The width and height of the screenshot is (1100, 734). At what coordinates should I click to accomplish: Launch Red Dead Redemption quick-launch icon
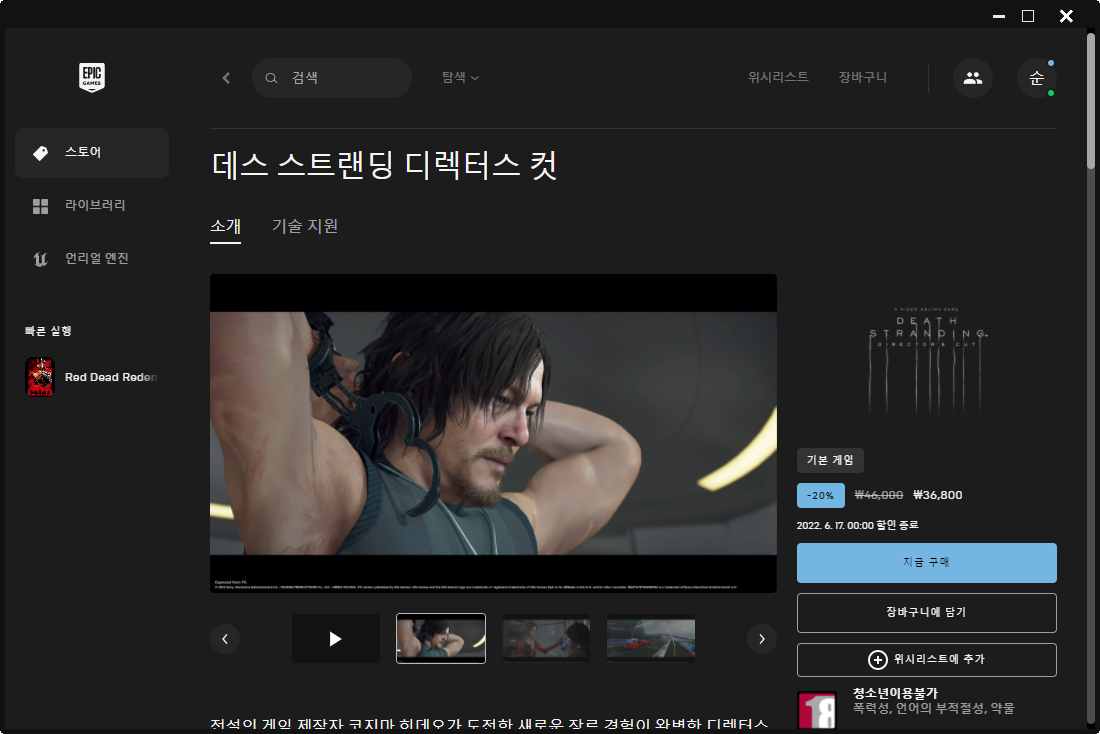(x=40, y=377)
